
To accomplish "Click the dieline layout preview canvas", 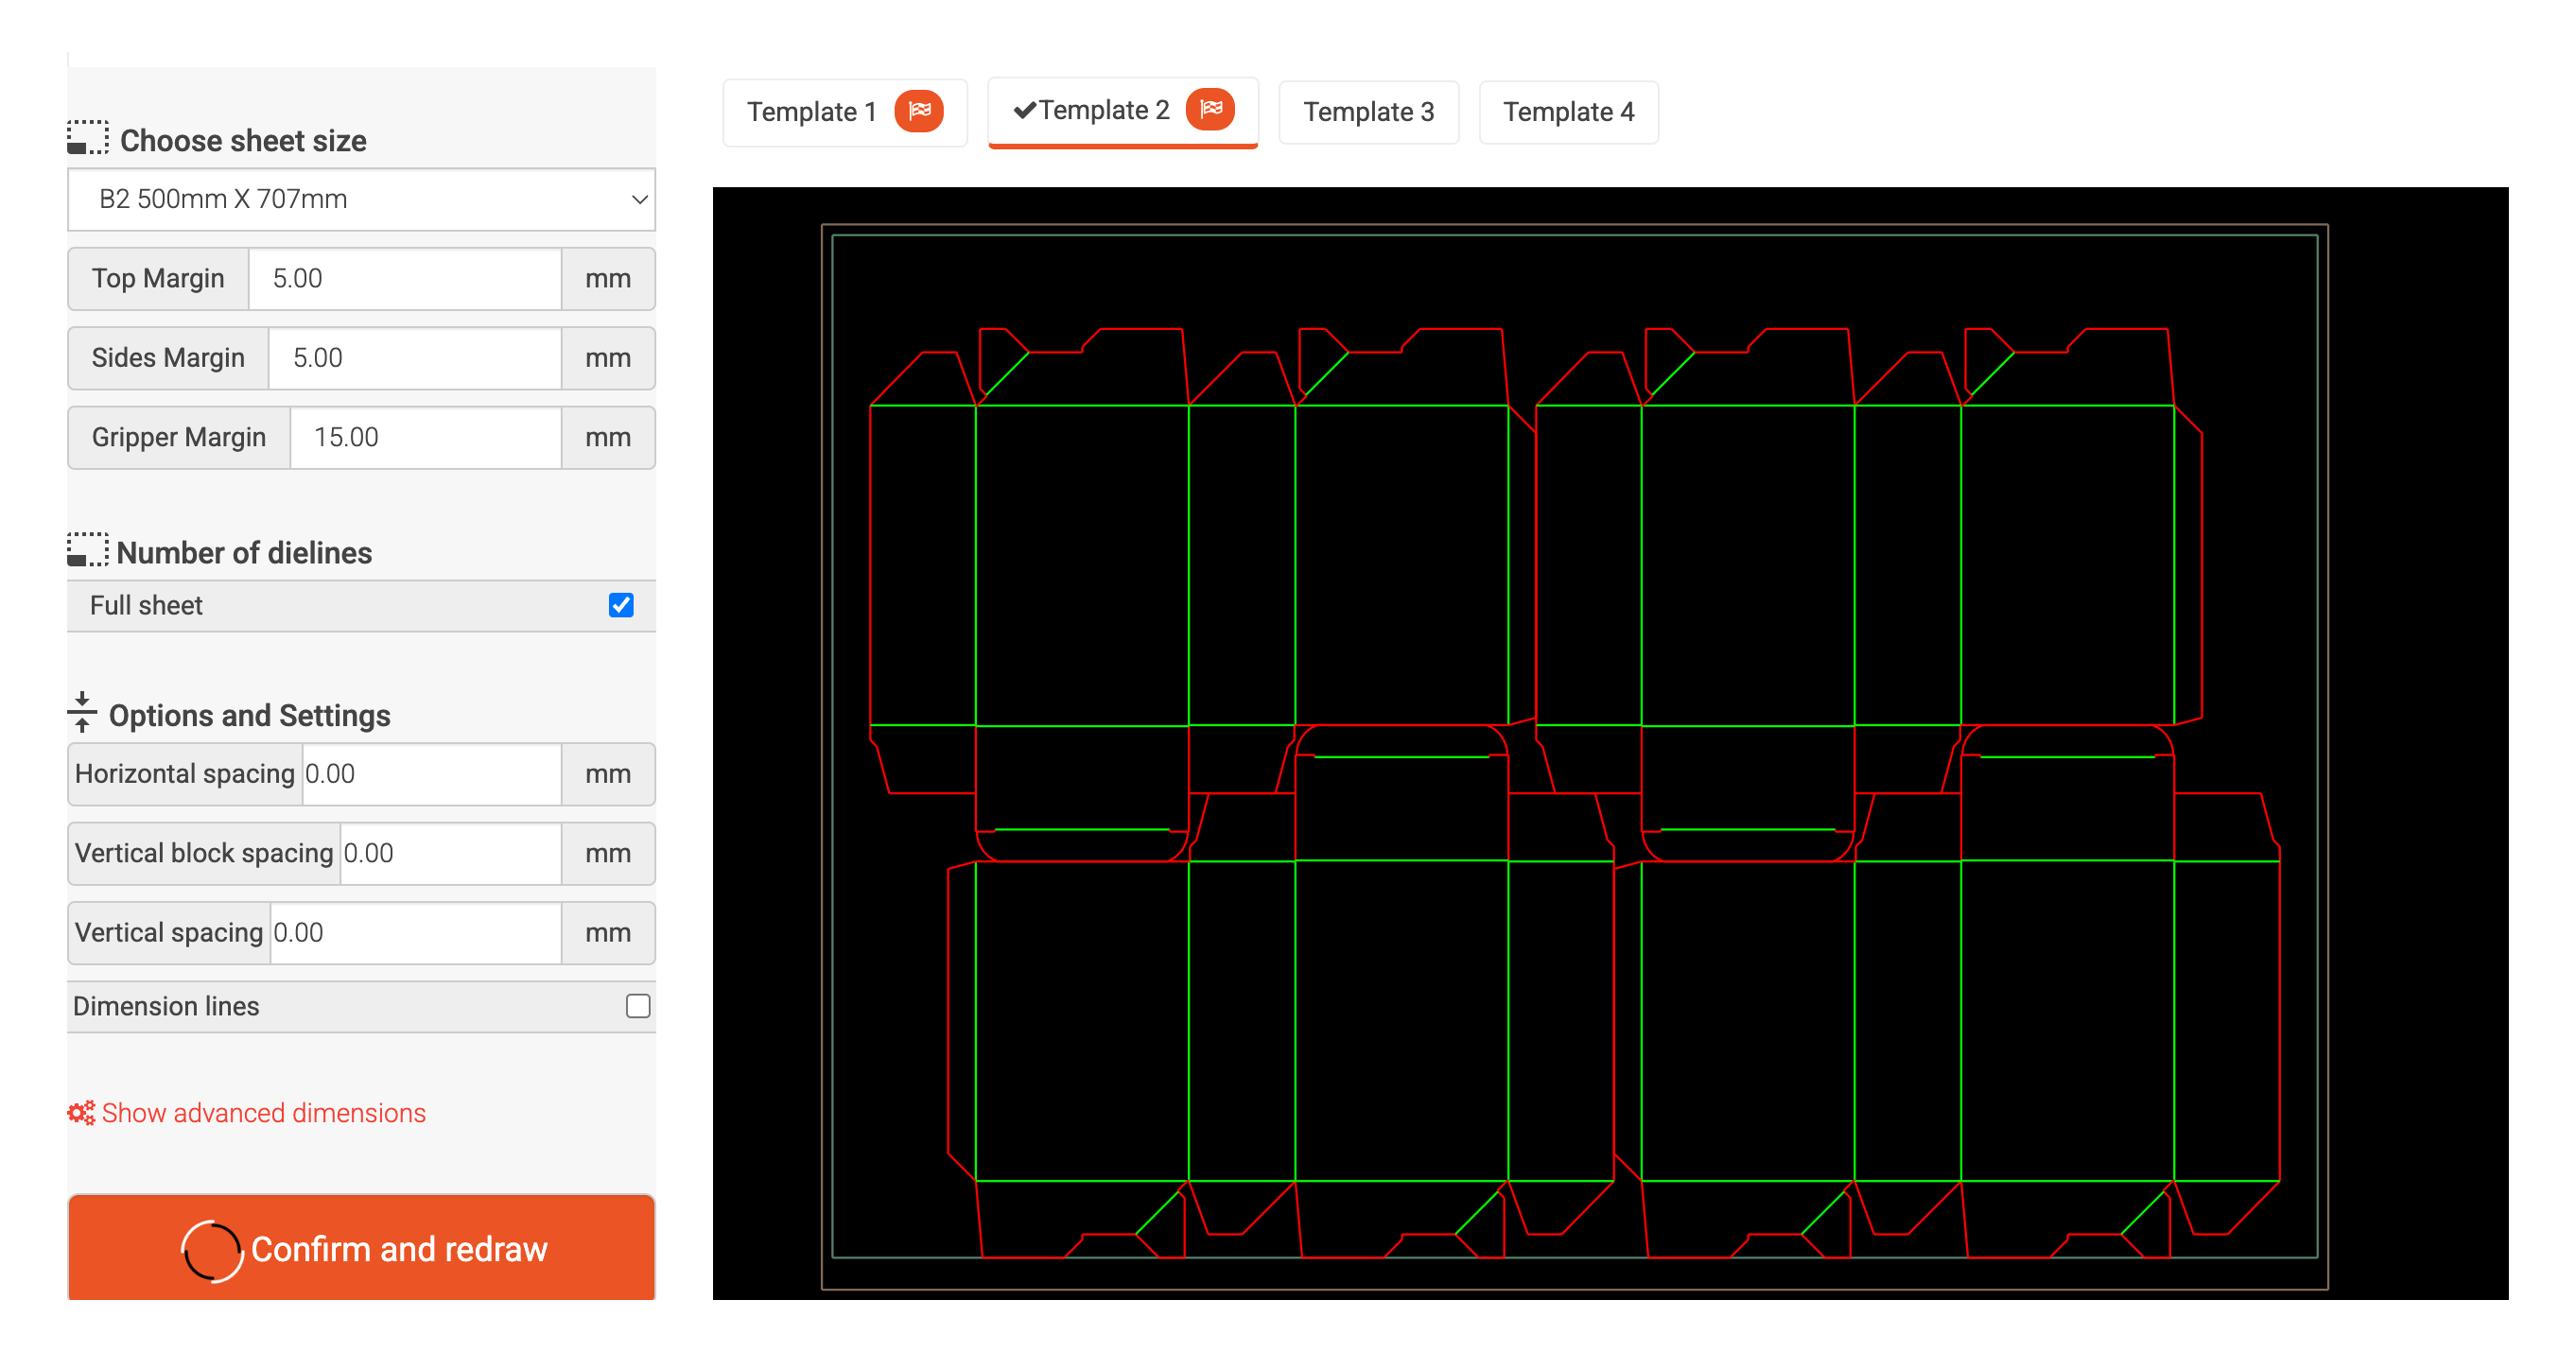I will pyautogui.click(x=1610, y=743).
